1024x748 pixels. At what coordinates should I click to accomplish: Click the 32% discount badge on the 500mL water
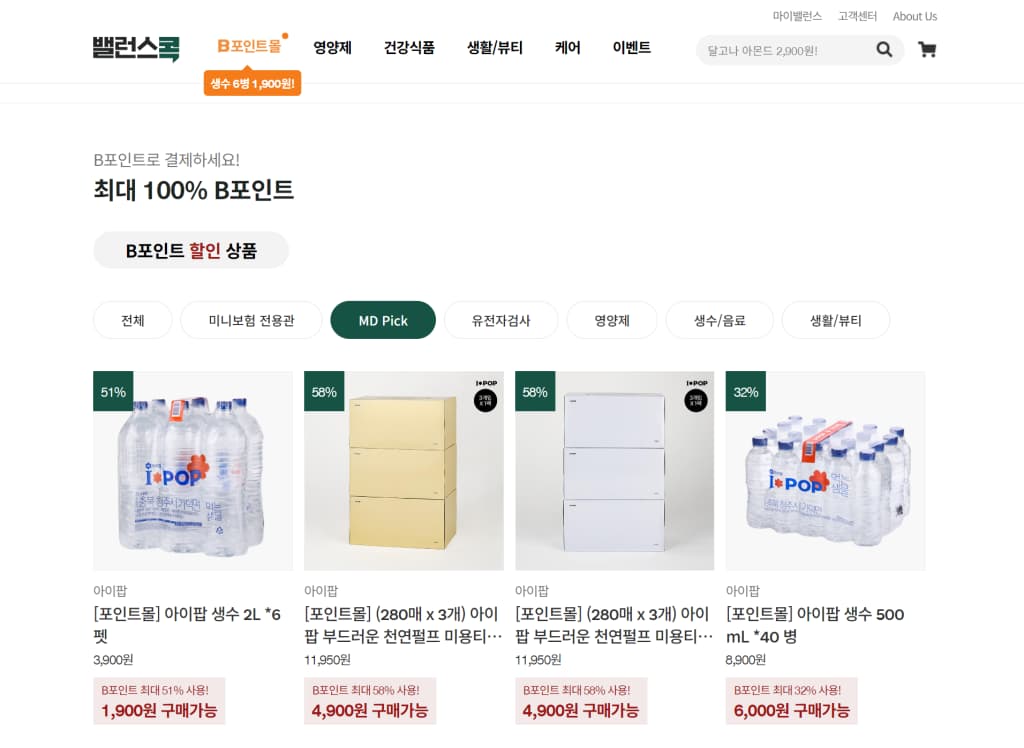click(x=745, y=392)
